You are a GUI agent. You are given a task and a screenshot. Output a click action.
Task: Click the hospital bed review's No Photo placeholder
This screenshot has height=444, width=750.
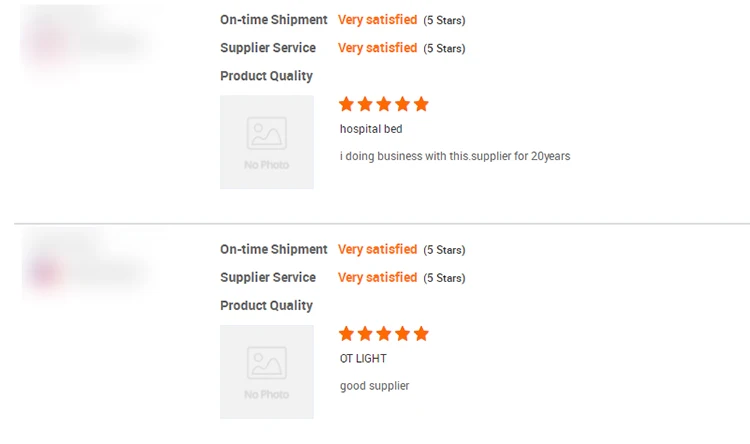click(267, 142)
